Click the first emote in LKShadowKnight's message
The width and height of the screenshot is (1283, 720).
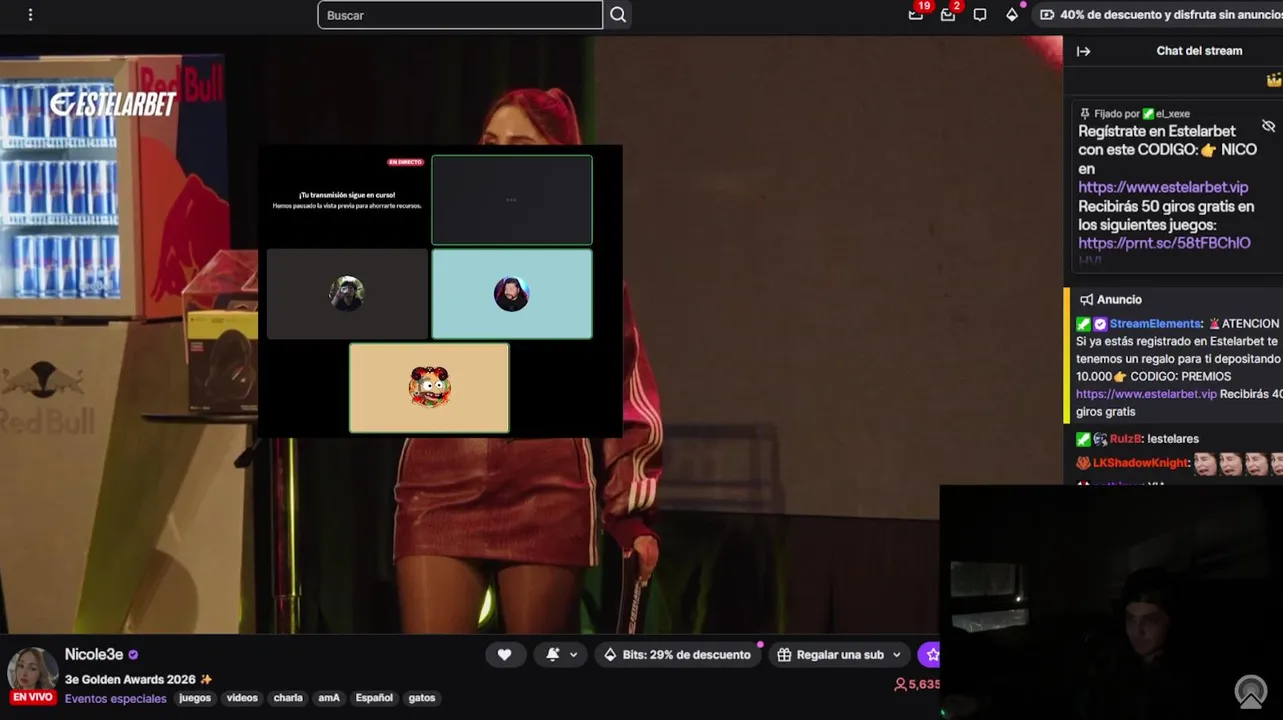point(1206,463)
